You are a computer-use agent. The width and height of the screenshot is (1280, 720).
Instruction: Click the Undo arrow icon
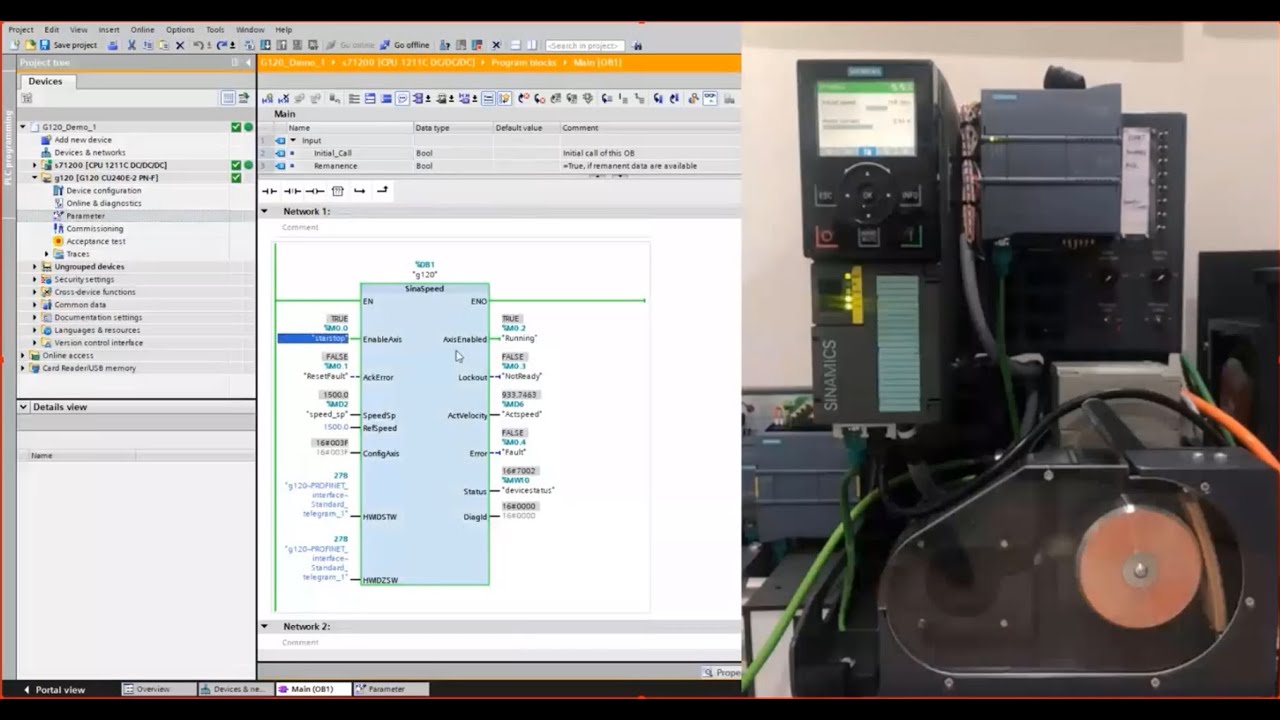[198, 45]
